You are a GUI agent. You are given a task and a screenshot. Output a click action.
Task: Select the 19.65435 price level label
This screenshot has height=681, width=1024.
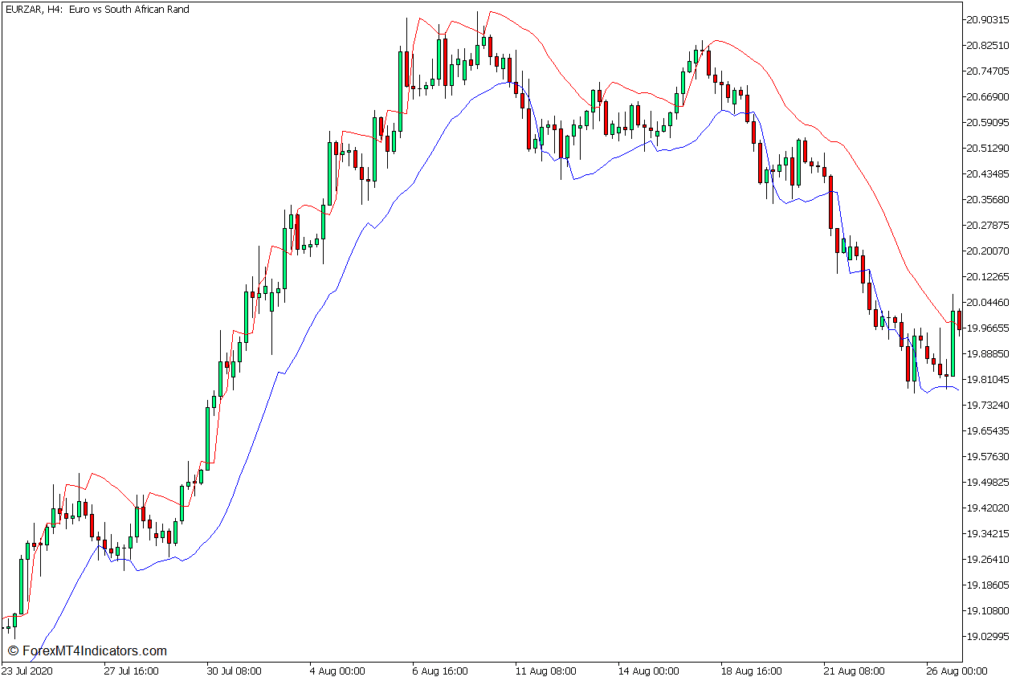[991, 431]
